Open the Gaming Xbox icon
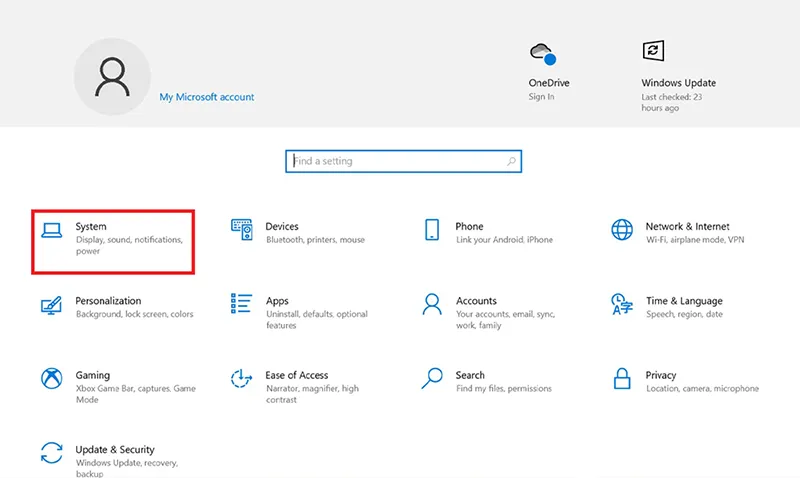 click(52, 379)
